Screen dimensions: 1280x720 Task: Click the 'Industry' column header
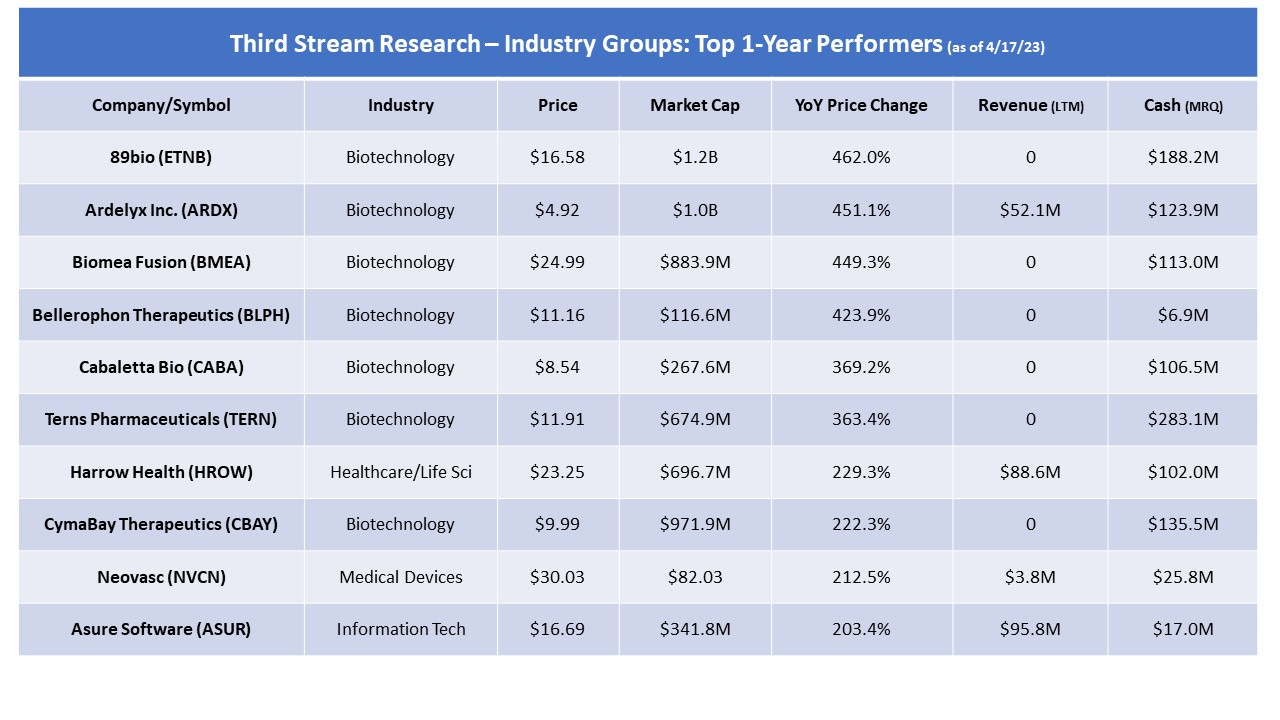[x=400, y=105]
